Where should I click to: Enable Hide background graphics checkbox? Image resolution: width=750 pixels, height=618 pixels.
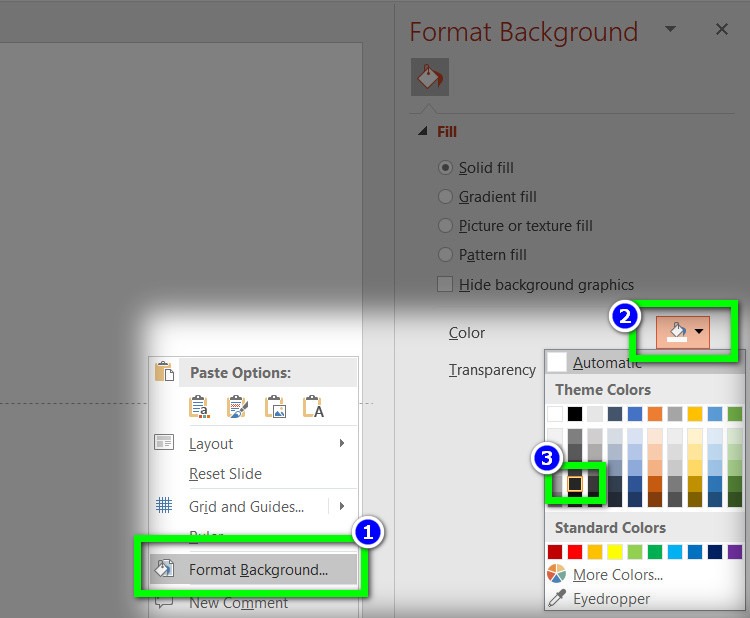[446, 284]
